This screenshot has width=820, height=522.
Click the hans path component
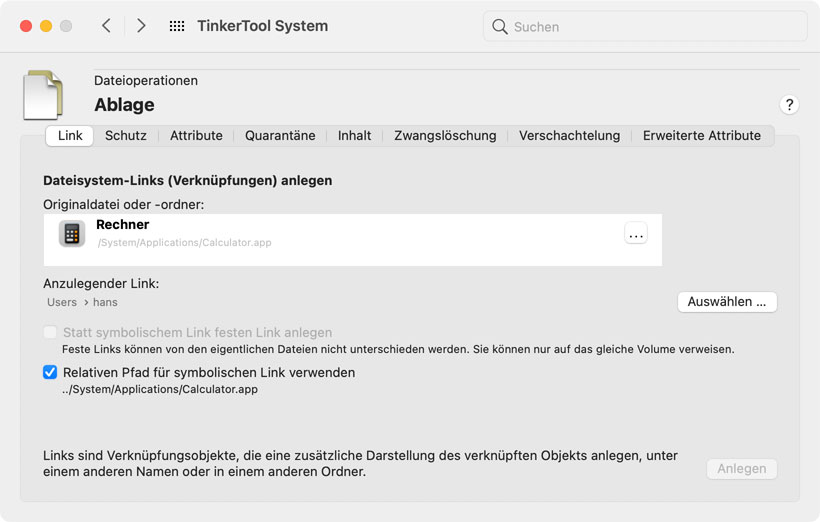click(105, 302)
